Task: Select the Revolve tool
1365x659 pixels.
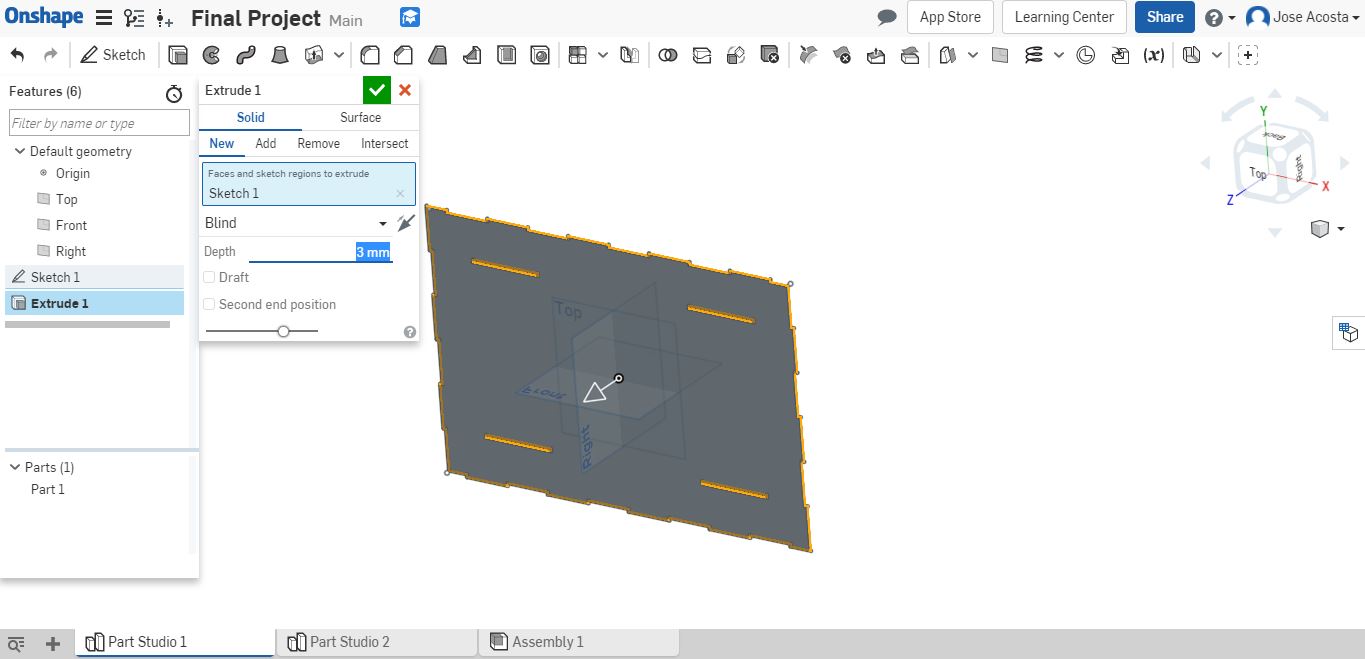Action: click(211, 55)
